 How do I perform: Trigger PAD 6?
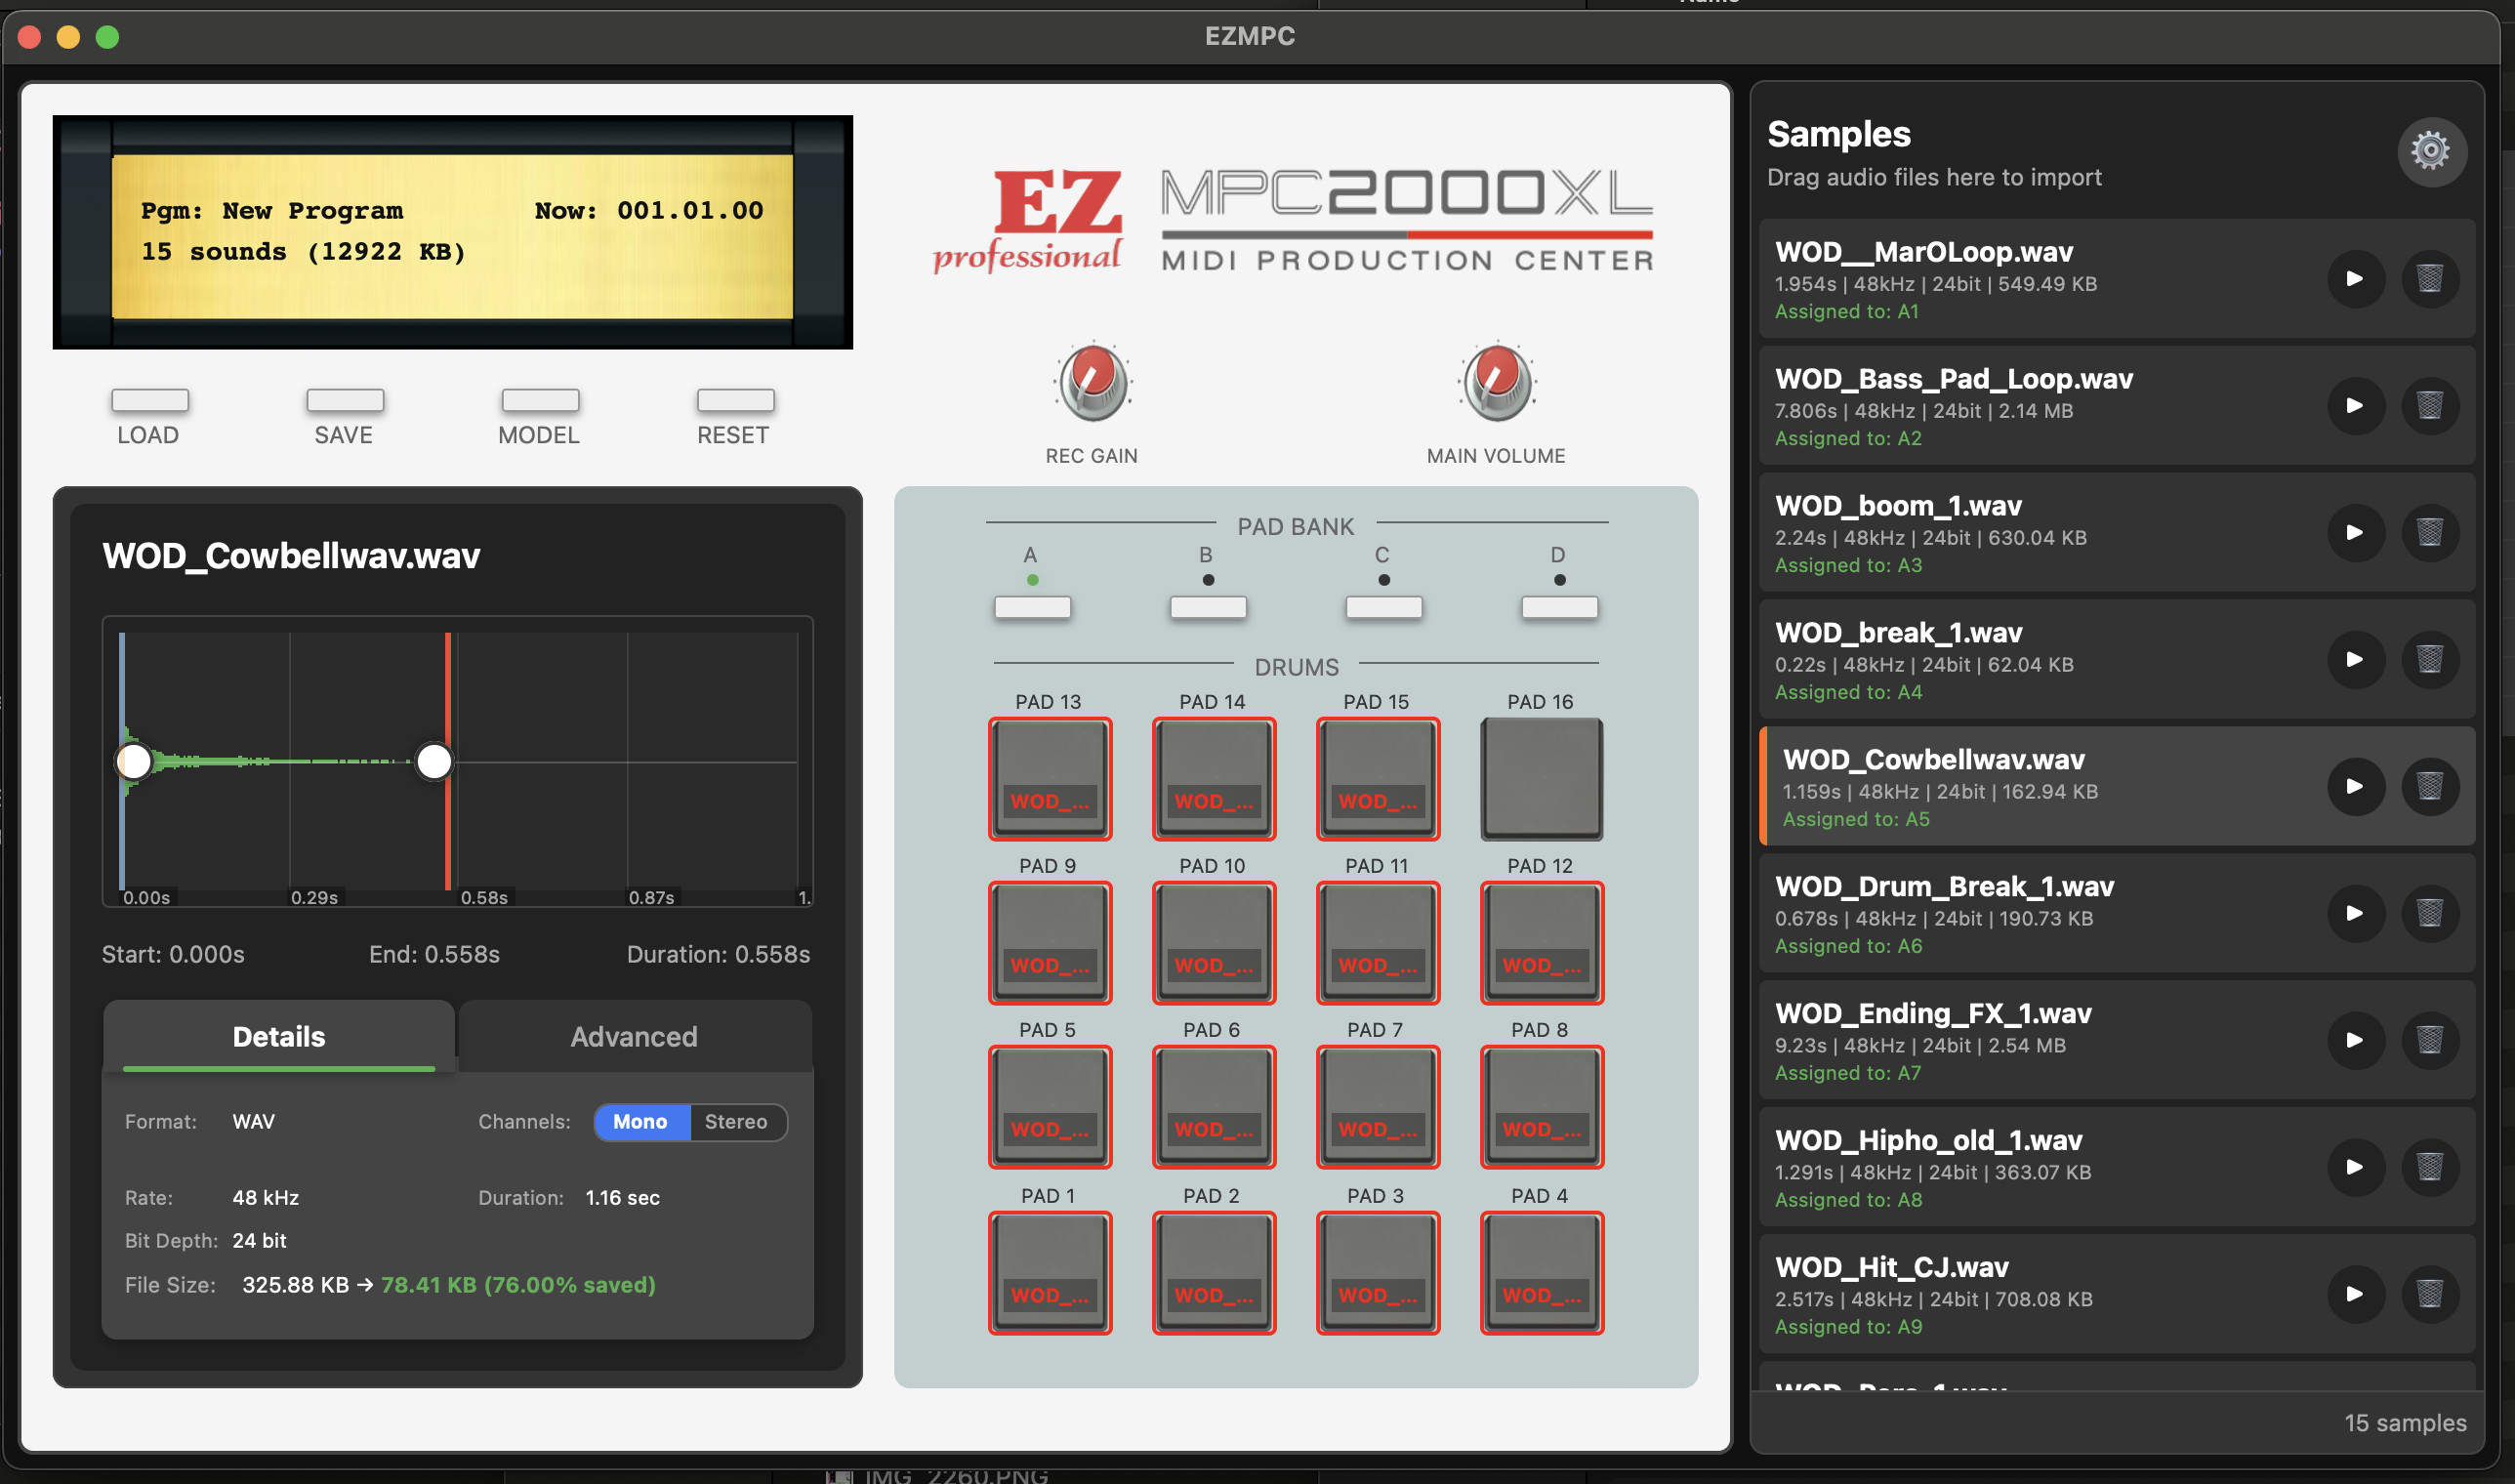point(1214,1107)
